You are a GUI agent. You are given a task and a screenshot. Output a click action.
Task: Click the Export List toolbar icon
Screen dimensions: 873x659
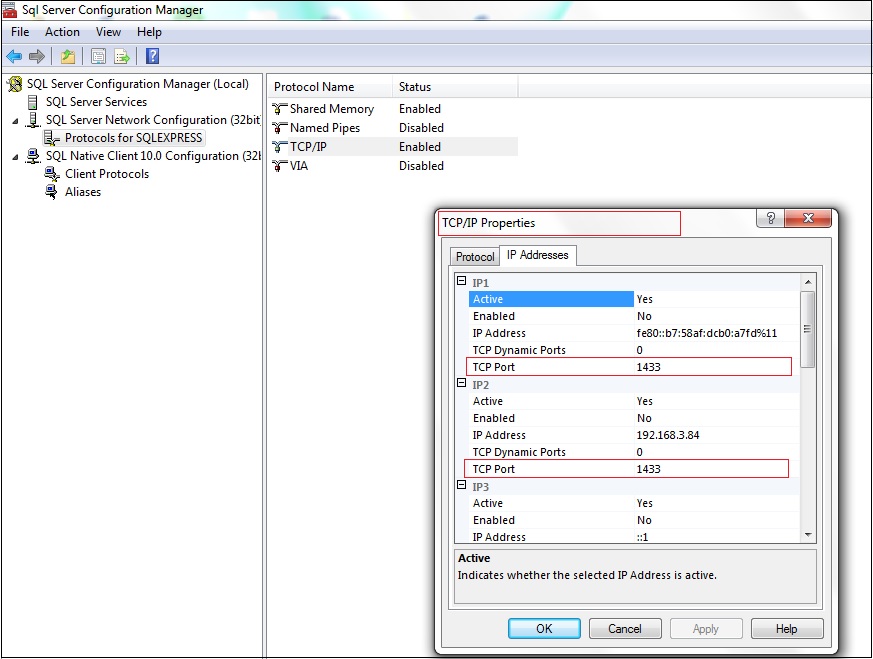tap(121, 56)
